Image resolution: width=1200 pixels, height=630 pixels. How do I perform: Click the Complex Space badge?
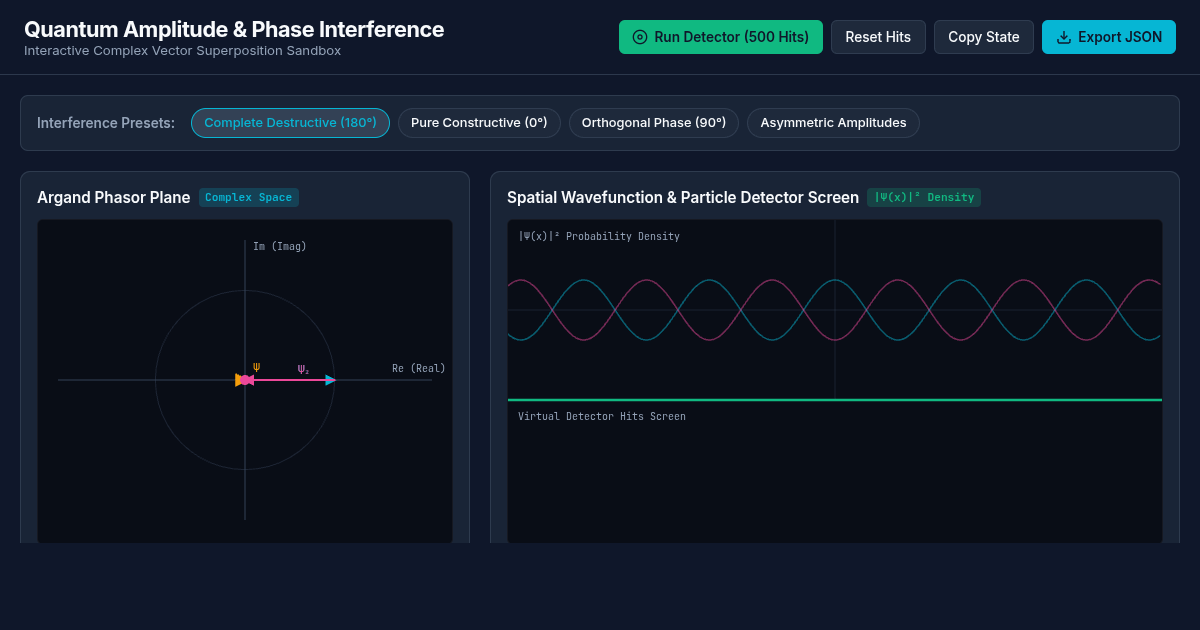[249, 198]
